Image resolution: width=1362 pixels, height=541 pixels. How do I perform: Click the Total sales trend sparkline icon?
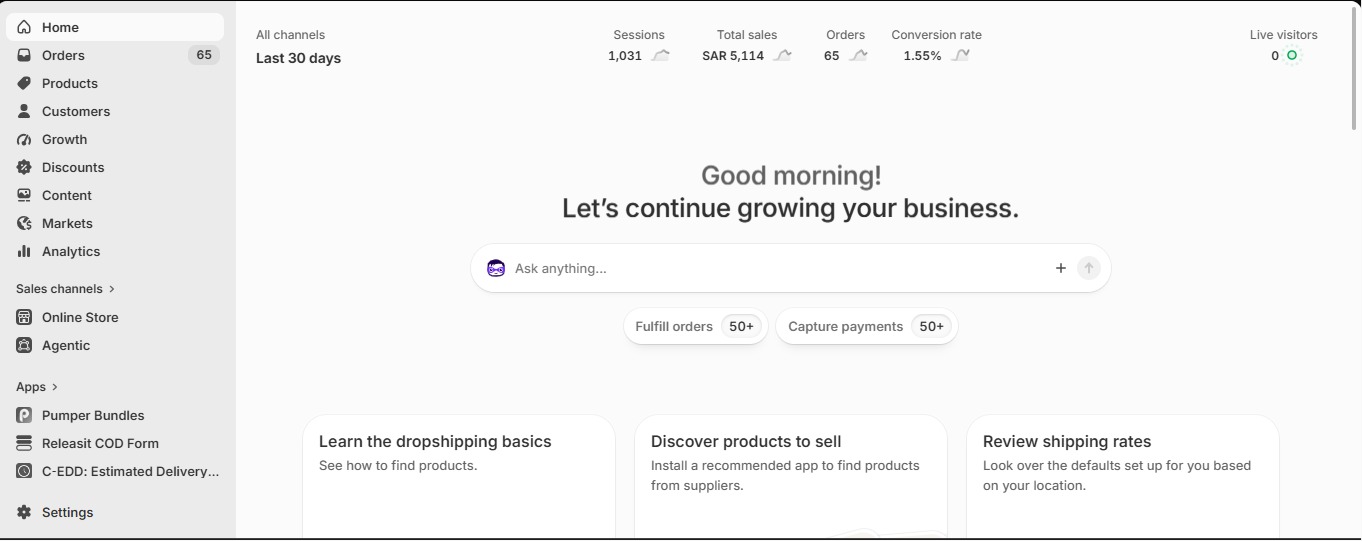783,56
